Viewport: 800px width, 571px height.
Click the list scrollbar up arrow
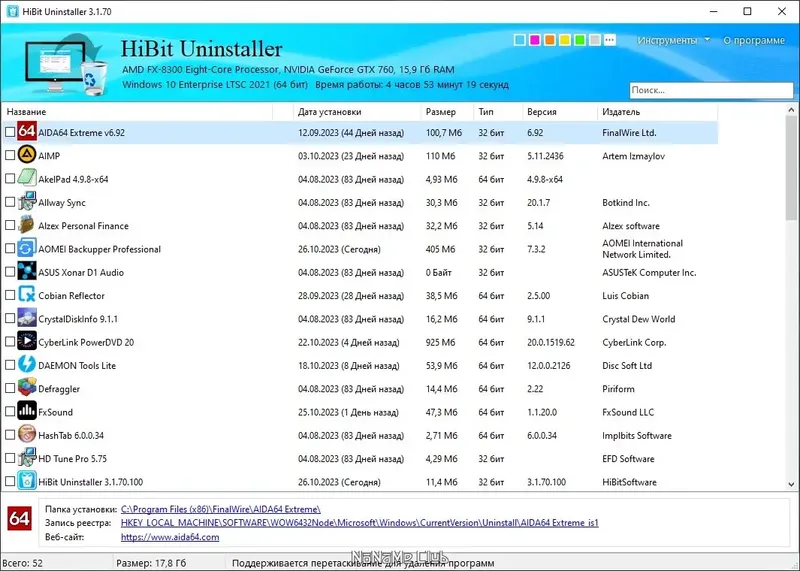[x=791, y=110]
